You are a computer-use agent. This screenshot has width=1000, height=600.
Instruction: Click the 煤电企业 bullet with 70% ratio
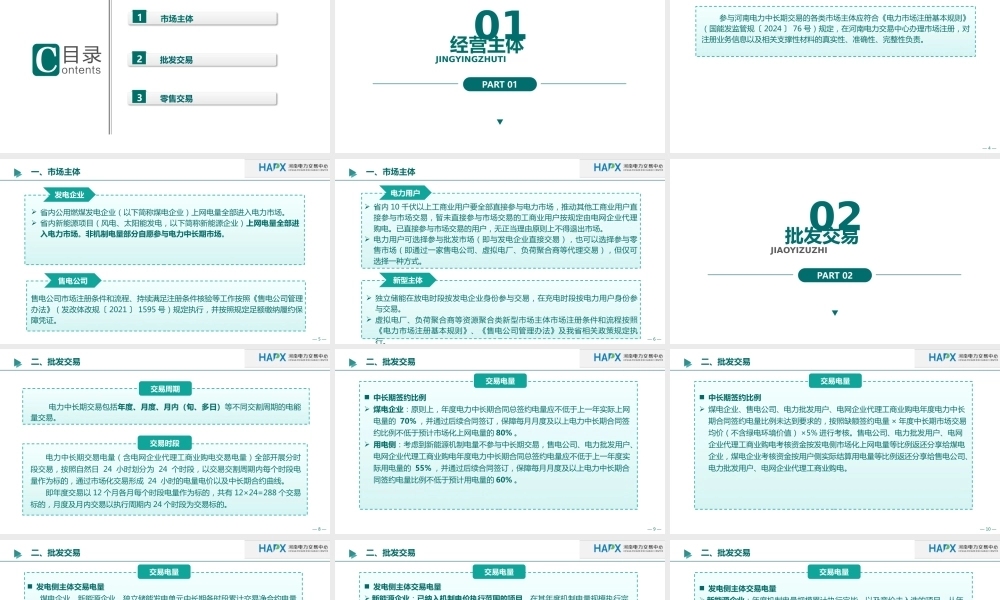[502, 421]
